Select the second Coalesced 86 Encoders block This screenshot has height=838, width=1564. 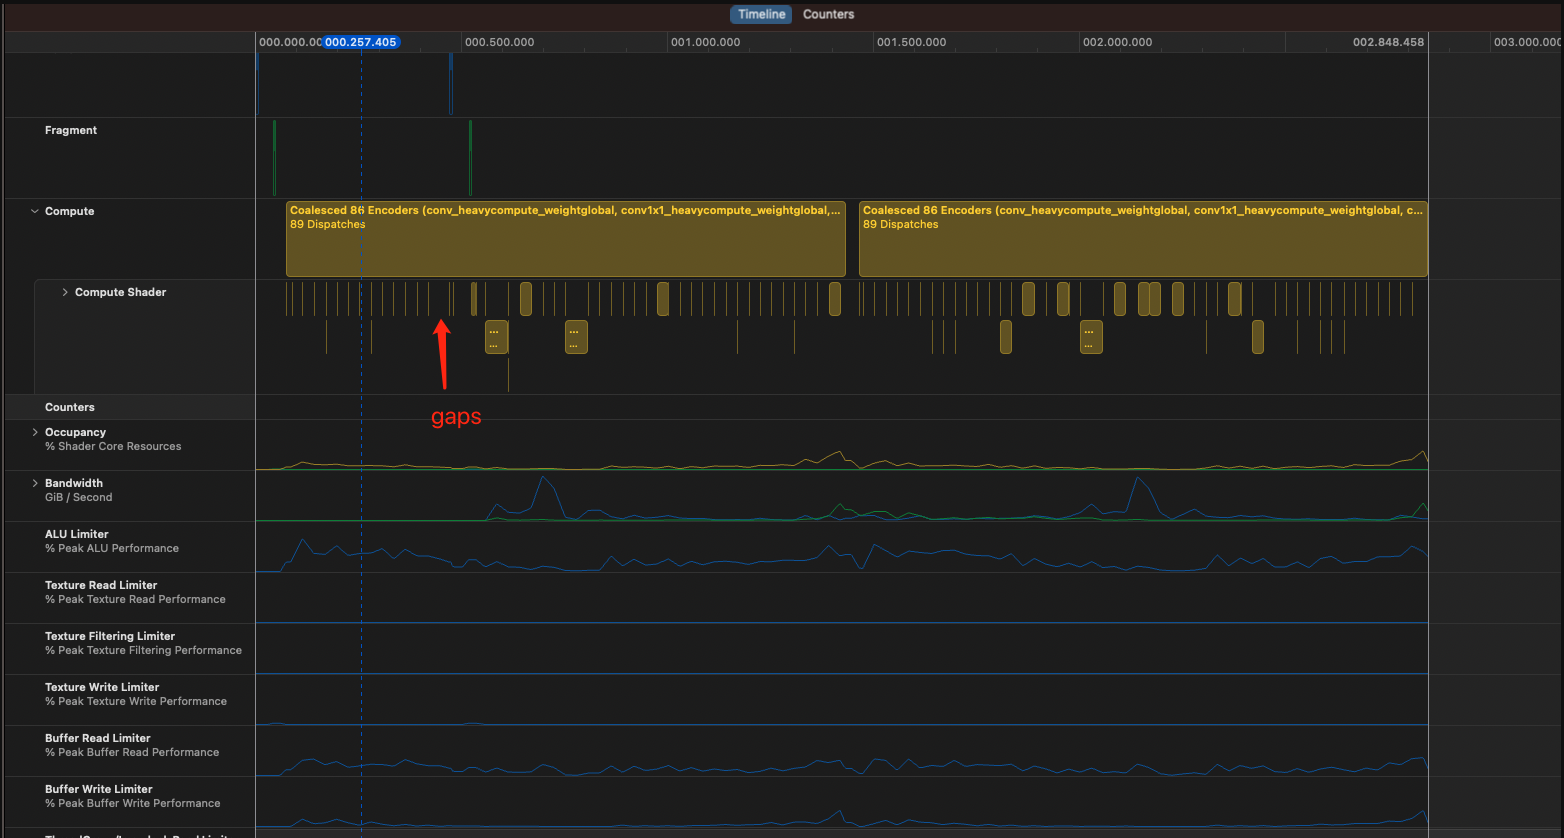point(1142,240)
